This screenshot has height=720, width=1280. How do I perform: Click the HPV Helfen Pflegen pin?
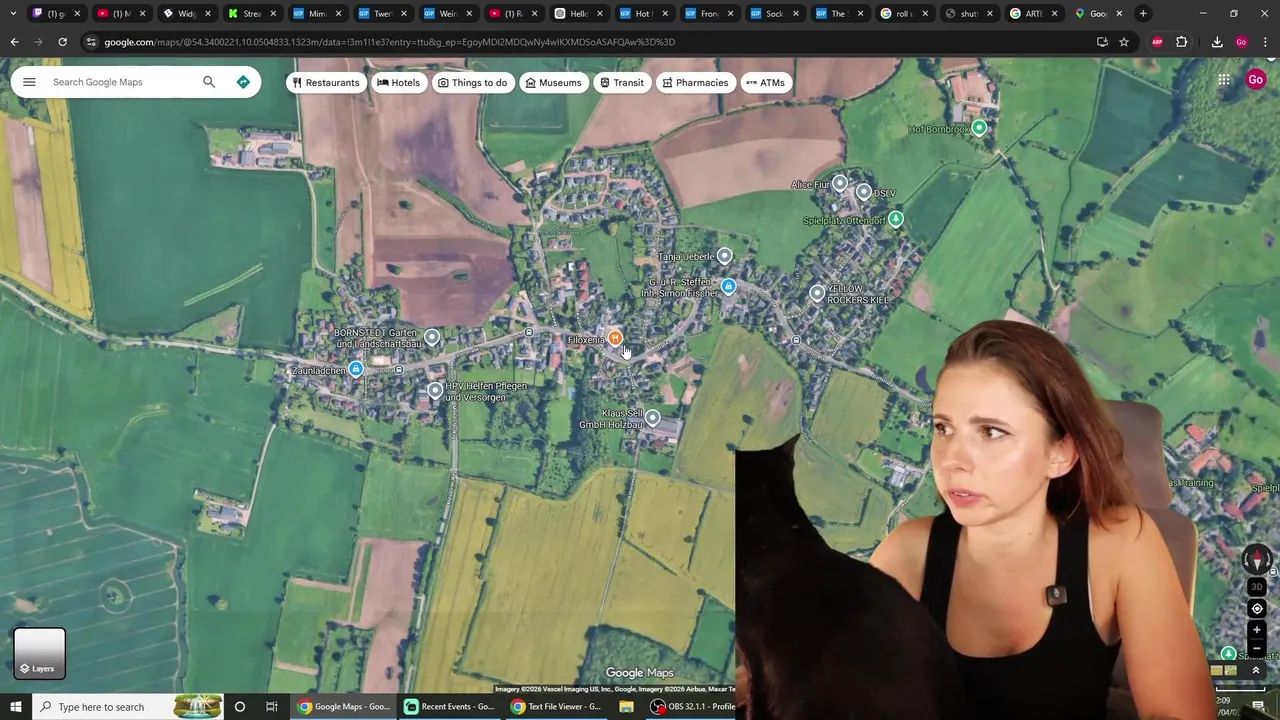[435, 391]
